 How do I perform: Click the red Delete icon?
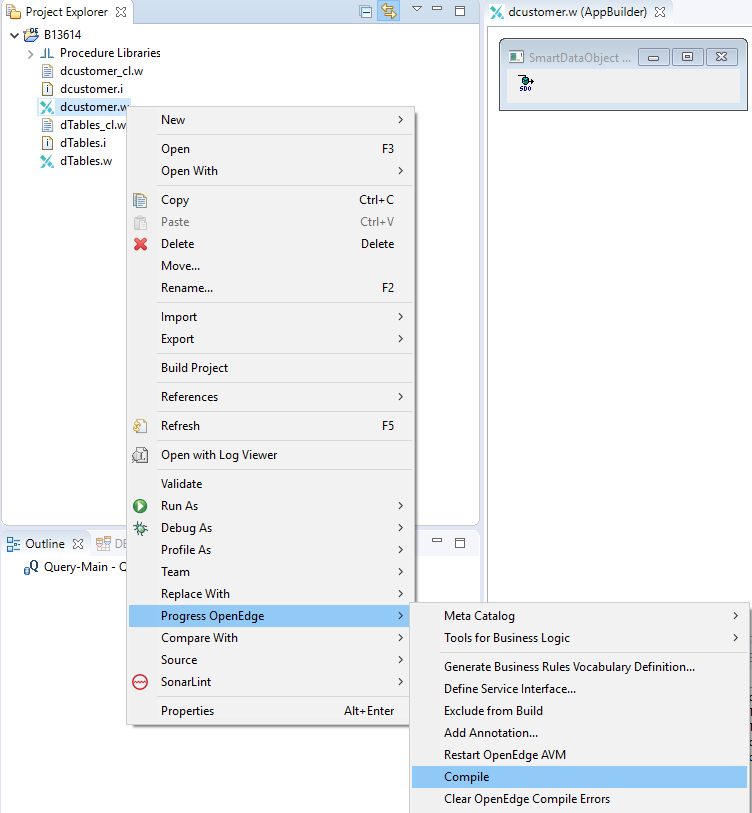pos(140,244)
